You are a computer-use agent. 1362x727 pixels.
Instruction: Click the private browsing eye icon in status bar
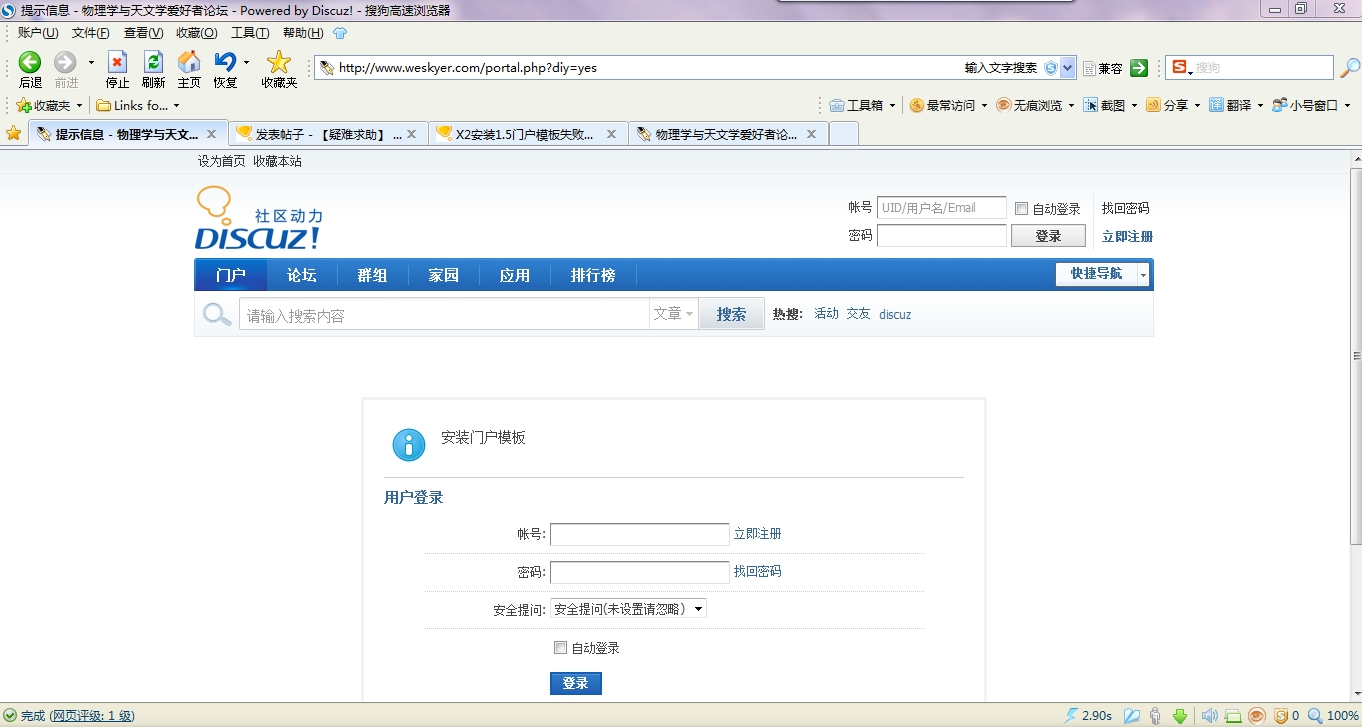tap(1257, 716)
